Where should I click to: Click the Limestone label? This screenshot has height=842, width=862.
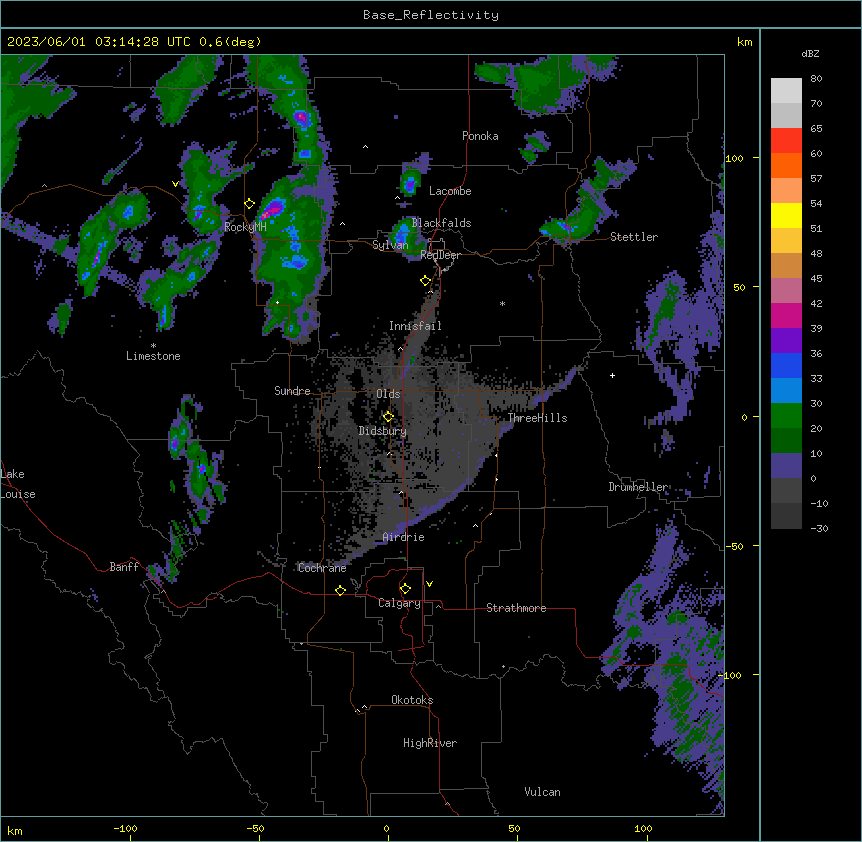(x=153, y=356)
